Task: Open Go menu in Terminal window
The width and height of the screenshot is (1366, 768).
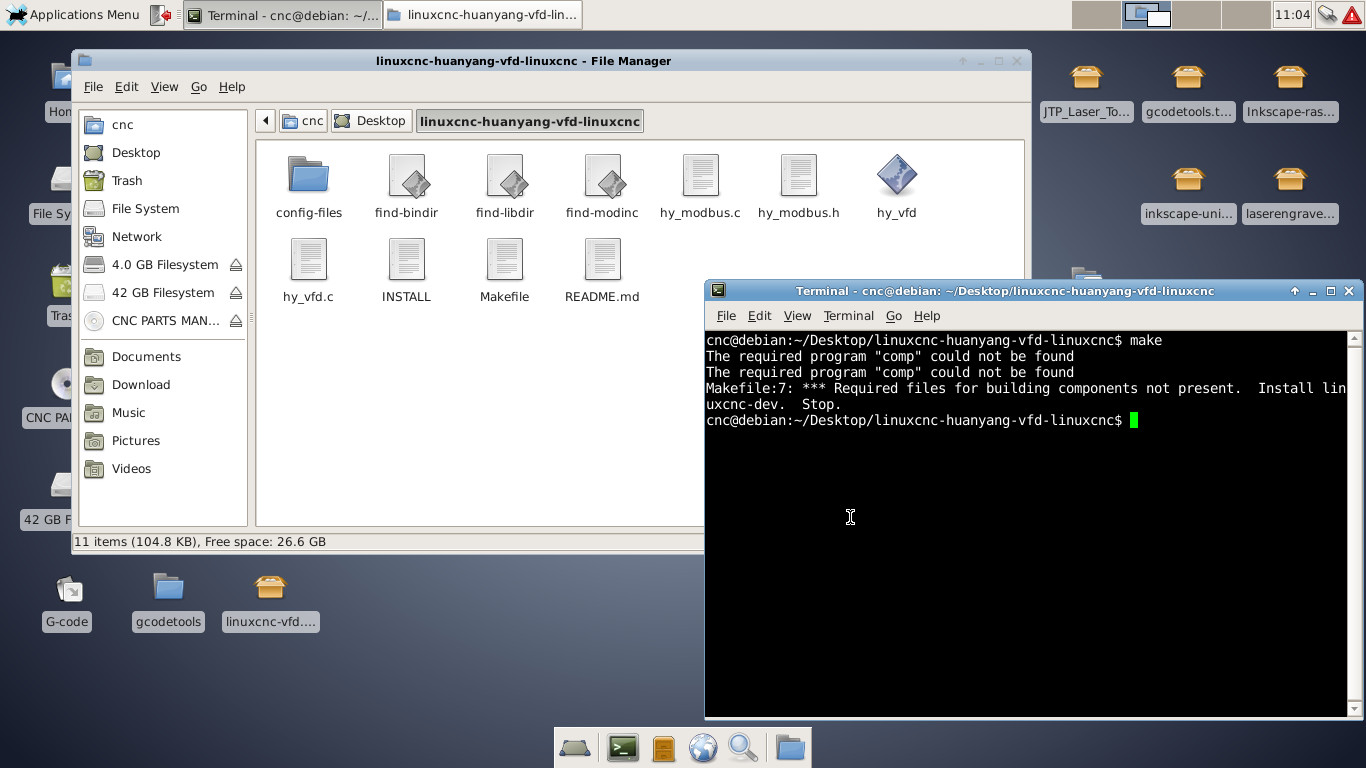Action: tap(894, 316)
